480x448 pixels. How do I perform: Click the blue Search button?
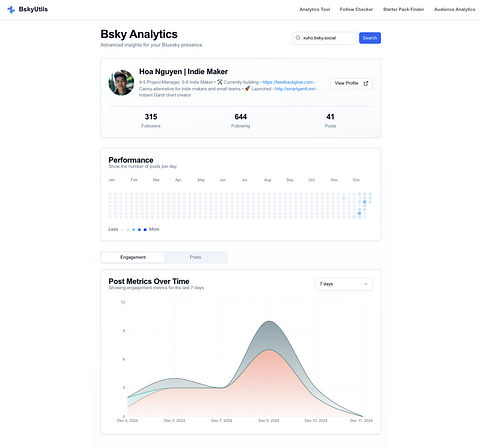click(370, 38)
